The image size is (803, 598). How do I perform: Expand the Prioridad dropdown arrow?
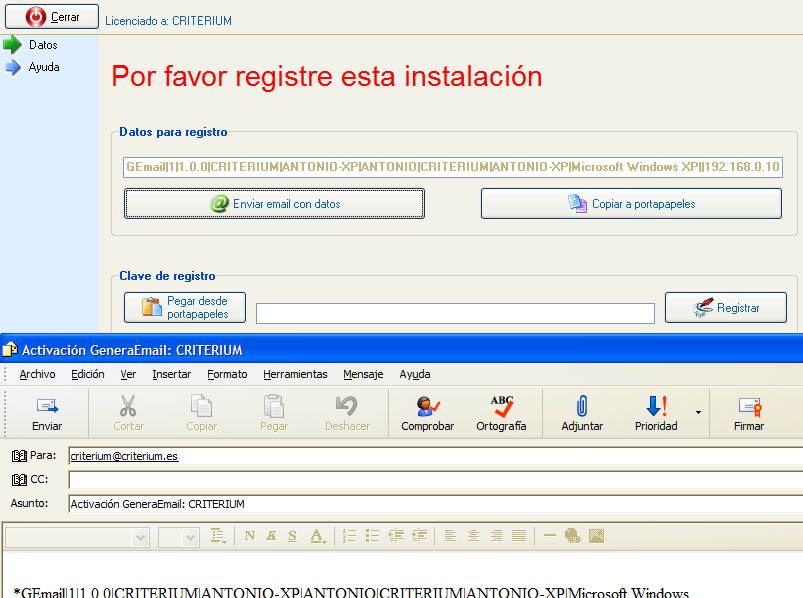click(x=698, y=413)
